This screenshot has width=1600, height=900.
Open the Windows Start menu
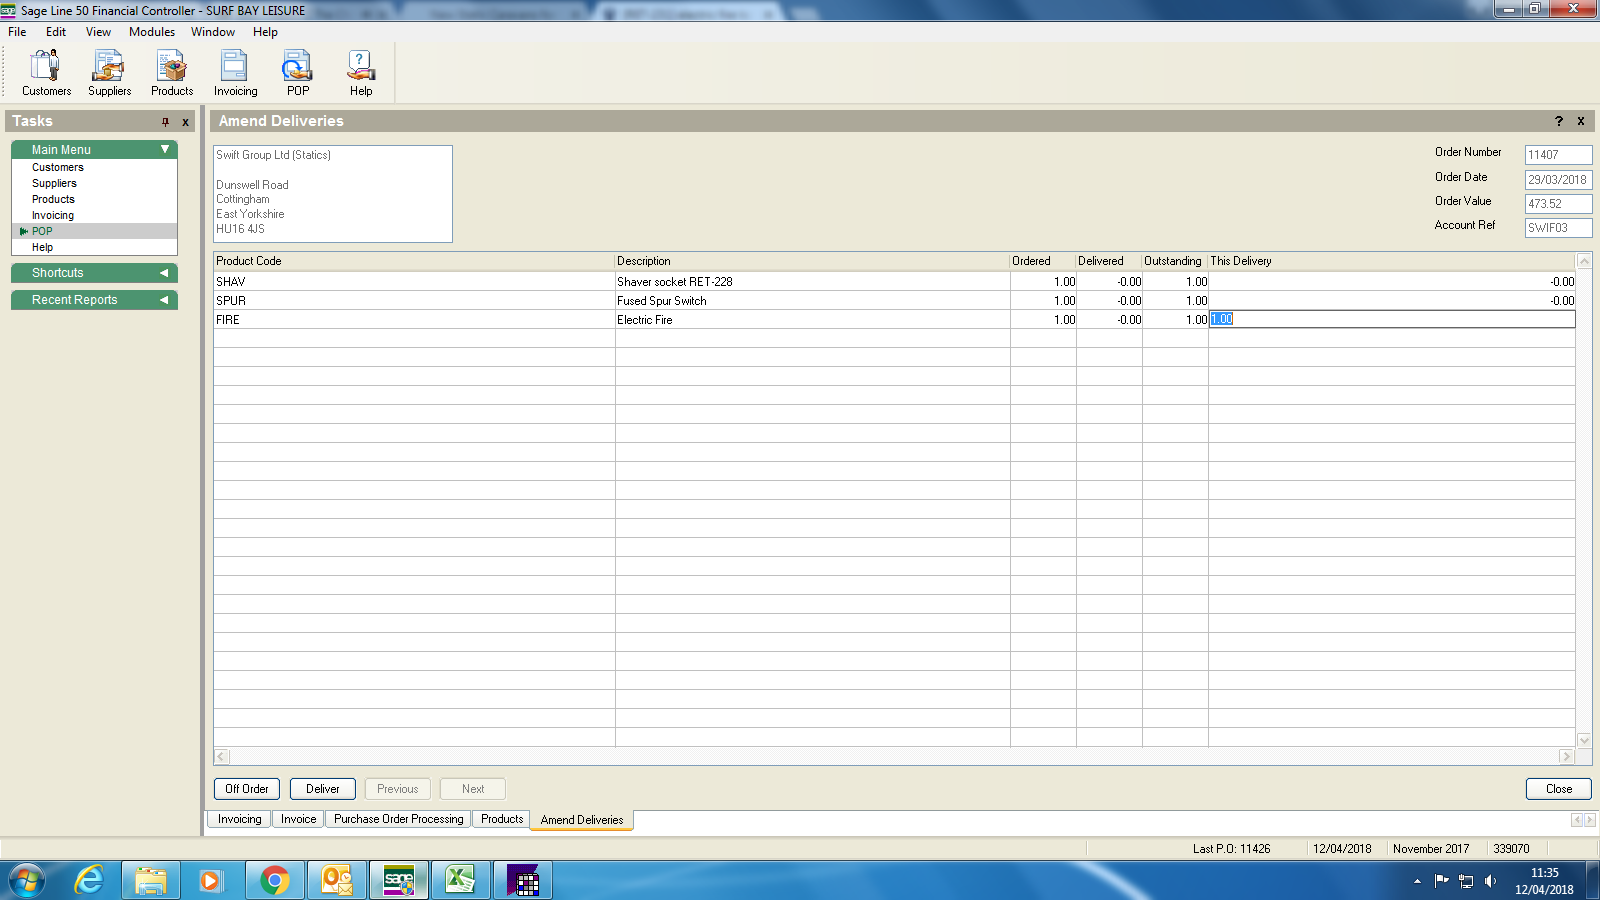point(27,880)
